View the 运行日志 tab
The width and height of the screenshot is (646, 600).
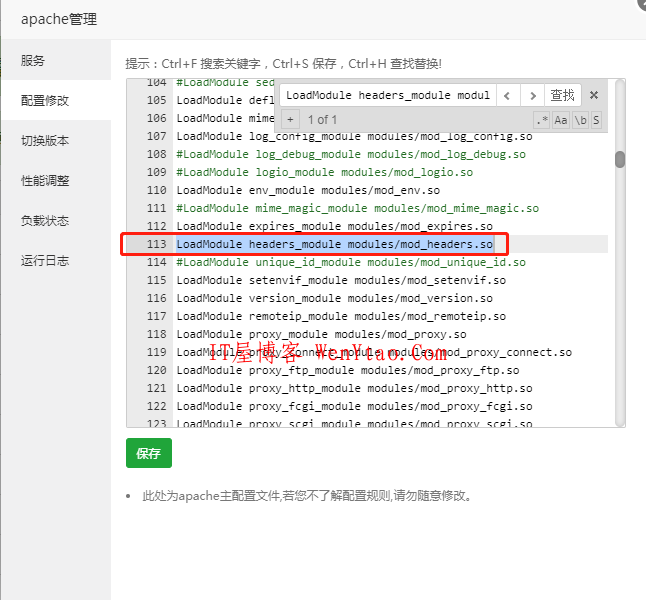point(56,260)
